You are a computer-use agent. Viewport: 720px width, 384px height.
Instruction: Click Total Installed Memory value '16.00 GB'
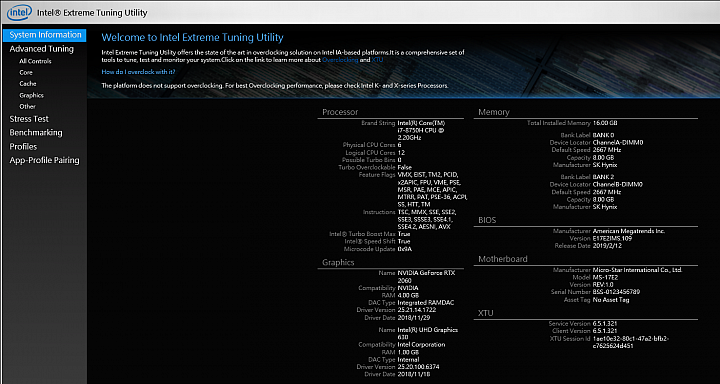[x=605, y=123]
